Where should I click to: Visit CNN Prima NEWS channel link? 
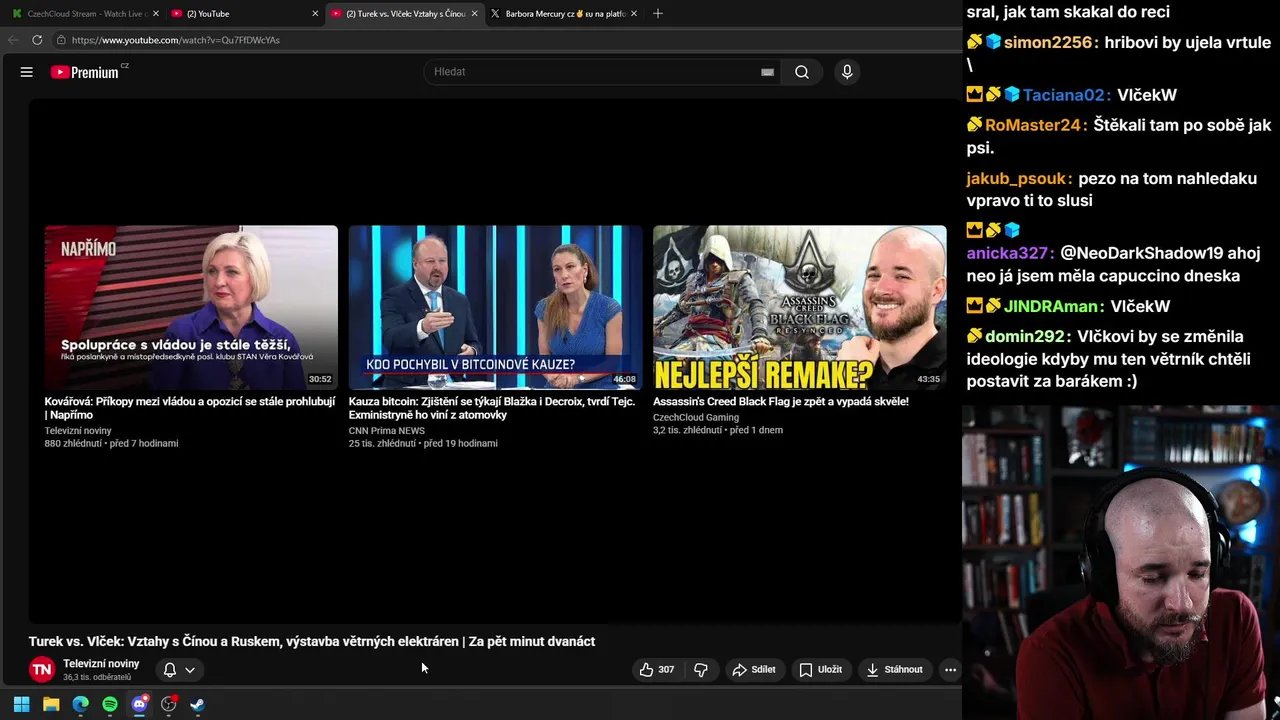tap(387, 431)
